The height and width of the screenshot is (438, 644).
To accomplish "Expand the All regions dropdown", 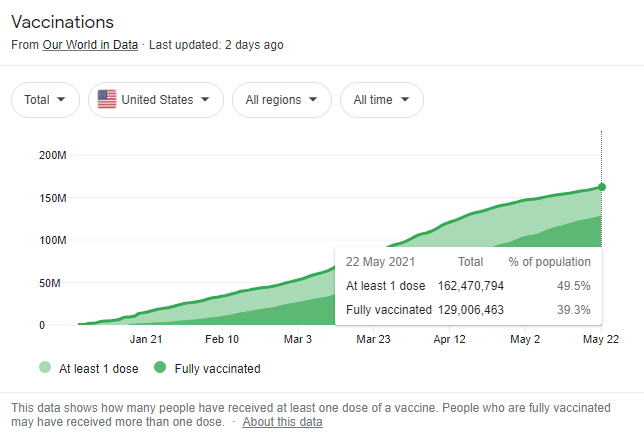I will coord(281,100).
